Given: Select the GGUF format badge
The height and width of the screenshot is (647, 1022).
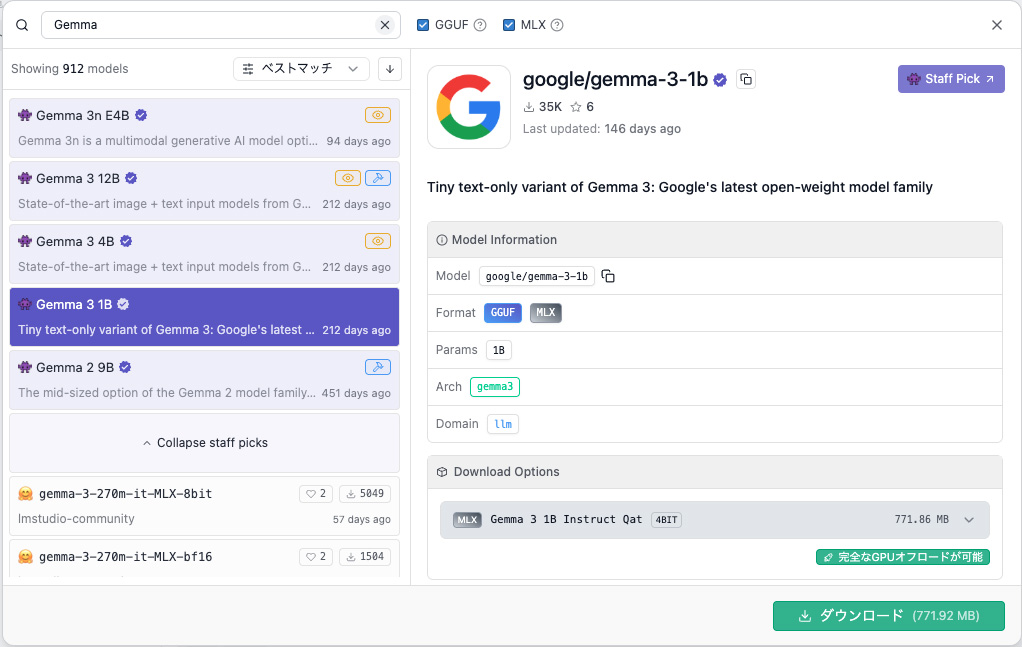Looking at the screenshot, I should [503, 313].
